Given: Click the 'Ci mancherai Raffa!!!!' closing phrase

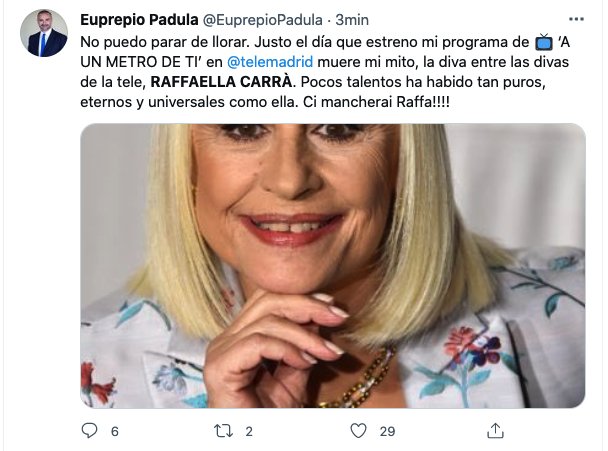Looking at the screenshot, I should coord(377,102).
